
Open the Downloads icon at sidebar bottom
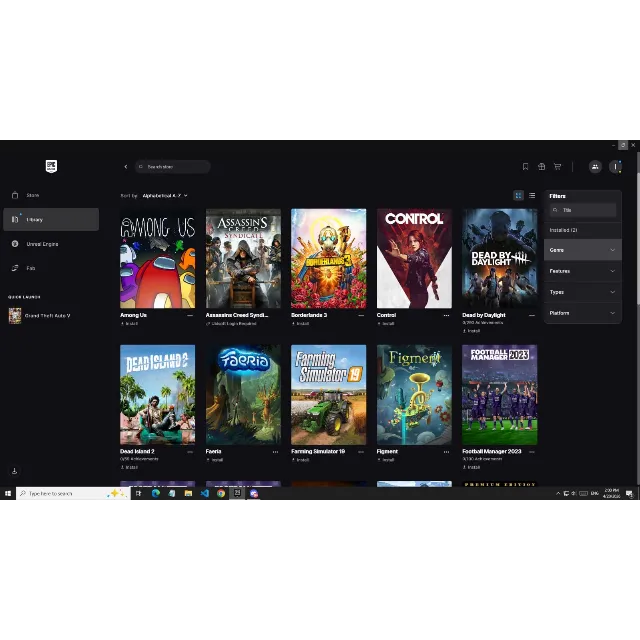(x=15, y=471)
